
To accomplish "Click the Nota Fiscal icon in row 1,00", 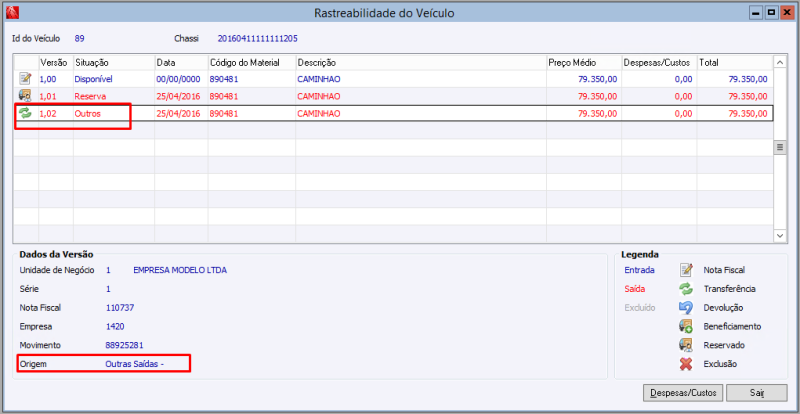I will [x=25, y=79].
